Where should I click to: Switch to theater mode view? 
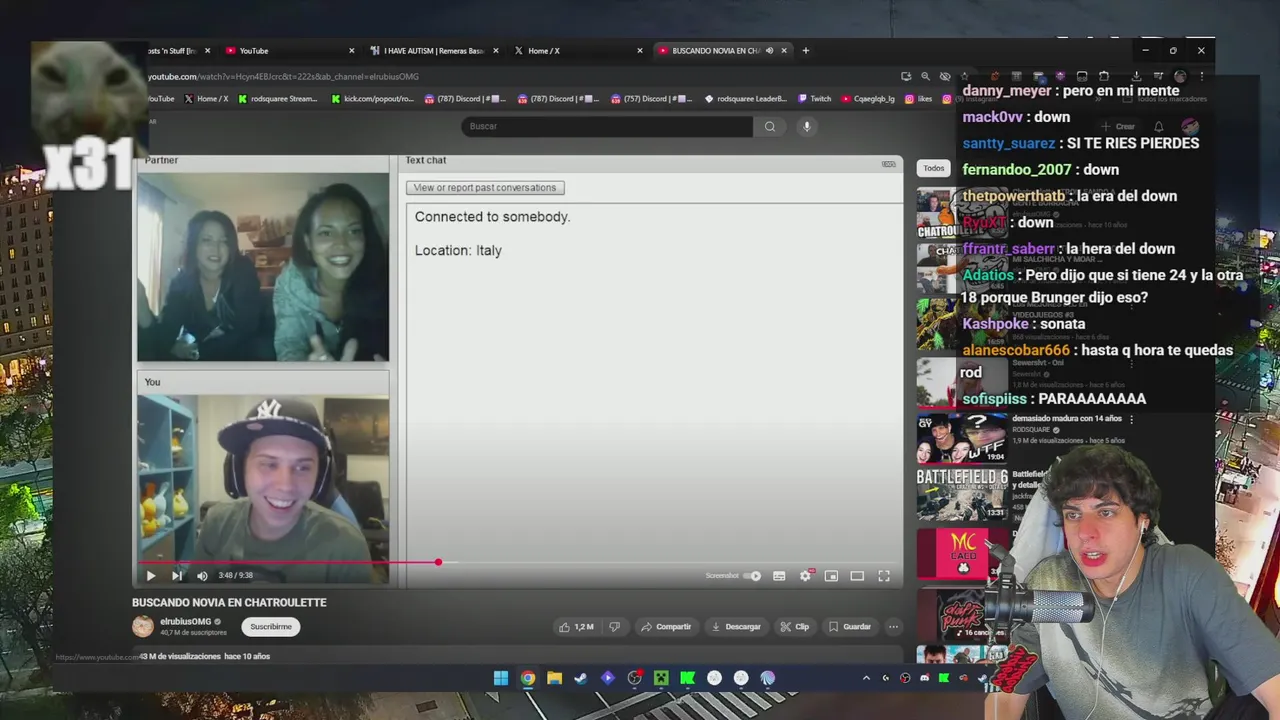click(x=857, y=576)
